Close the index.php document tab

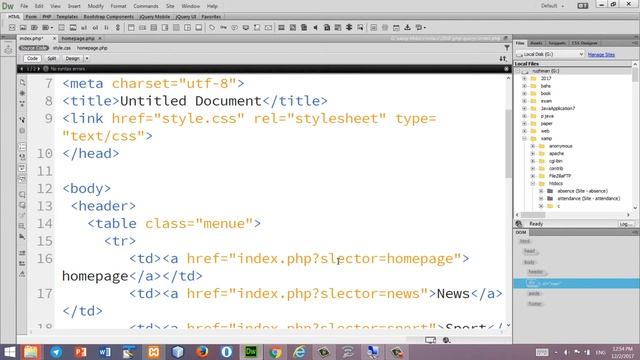54,38
